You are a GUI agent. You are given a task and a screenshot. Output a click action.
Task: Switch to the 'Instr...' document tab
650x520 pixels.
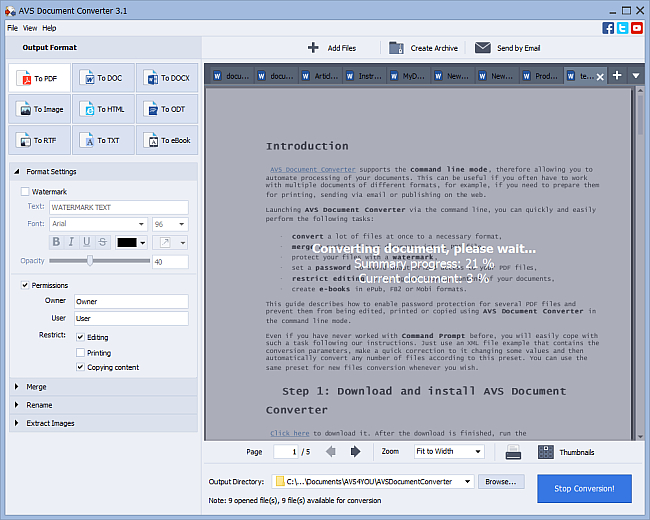[364, 76]
